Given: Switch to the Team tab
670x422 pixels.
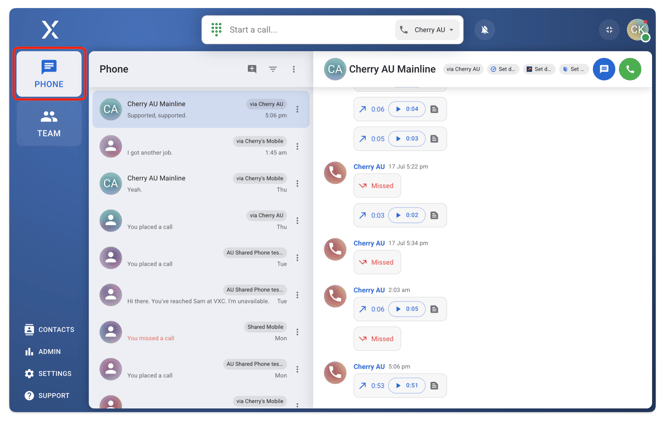Looking at the screenshot, I should [x=49, y=124].
